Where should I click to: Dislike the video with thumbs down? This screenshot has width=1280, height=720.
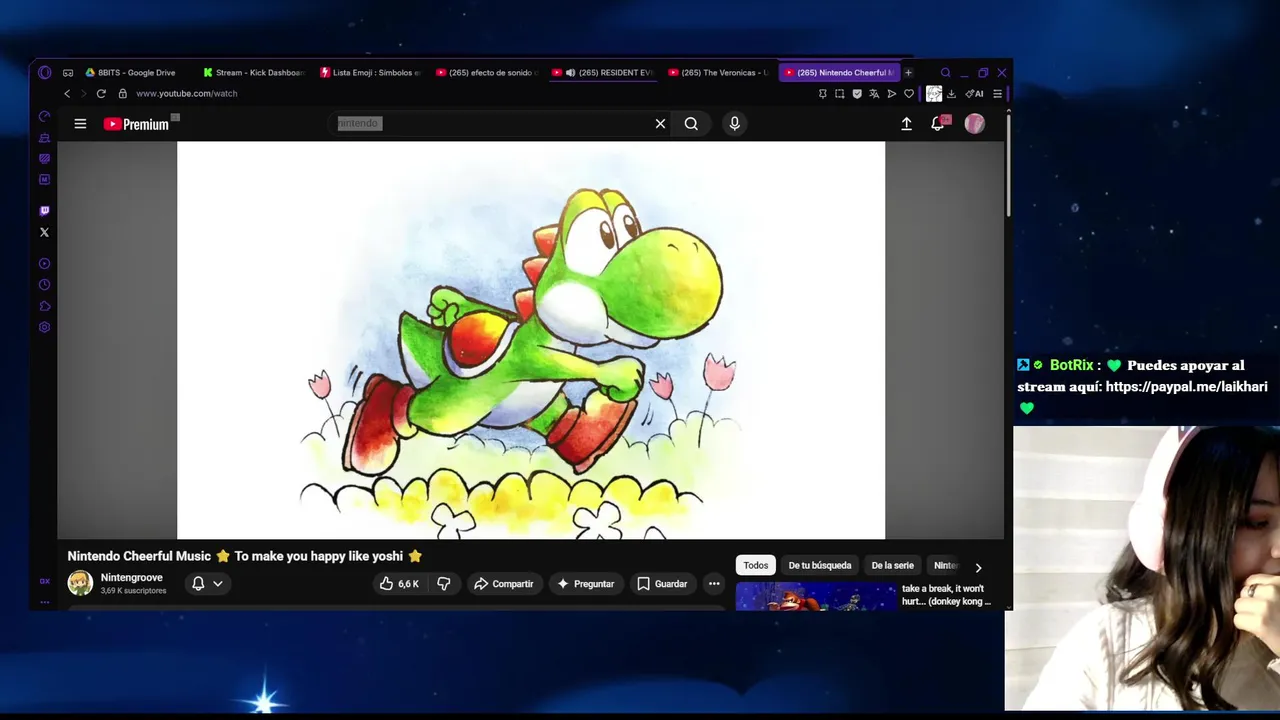[444, 584]
